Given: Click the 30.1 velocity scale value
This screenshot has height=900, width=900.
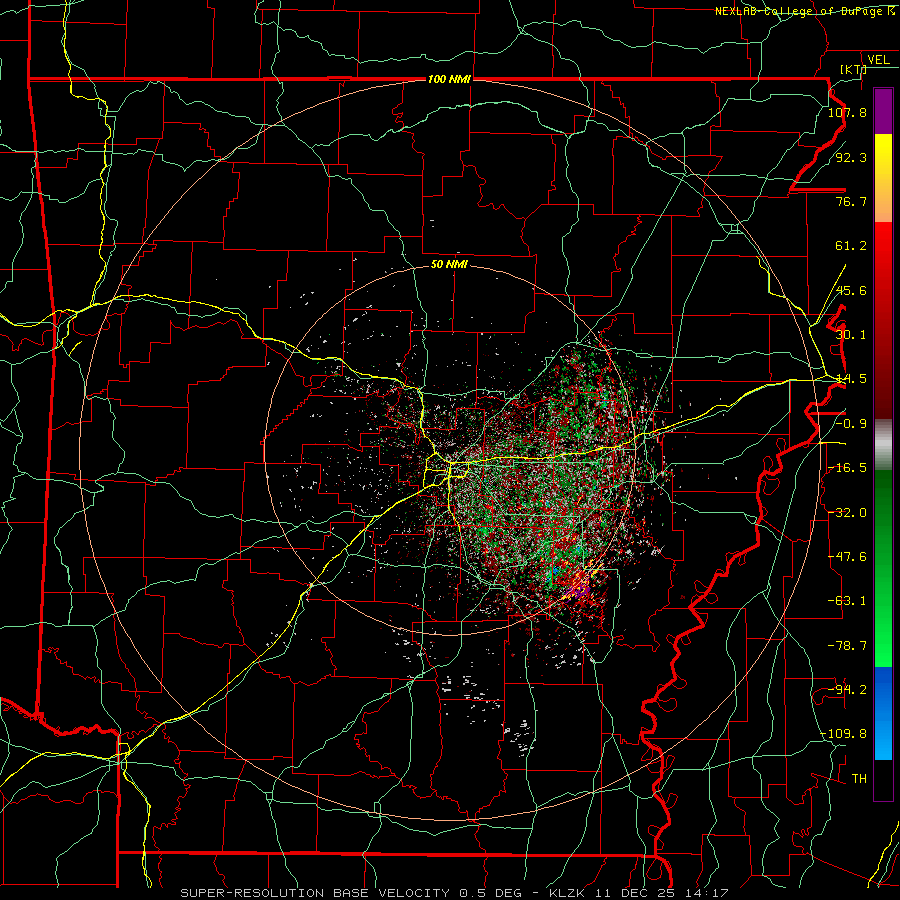Looking at the screenshot, I should pyautogui.click(x=851, y=335).
